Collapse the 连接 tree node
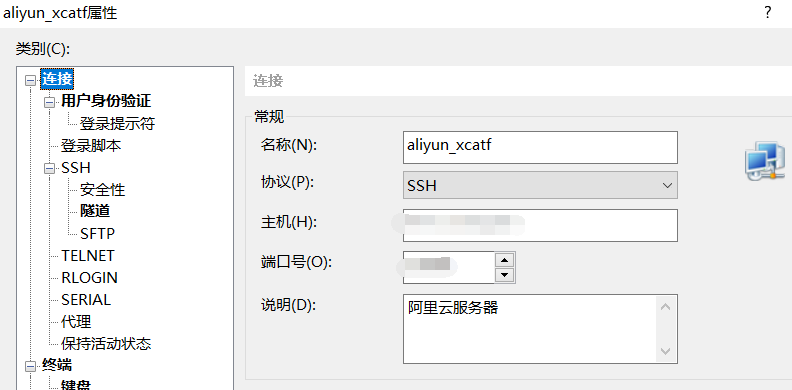Screen dimensions: 792x390 (x=31, y=80)
